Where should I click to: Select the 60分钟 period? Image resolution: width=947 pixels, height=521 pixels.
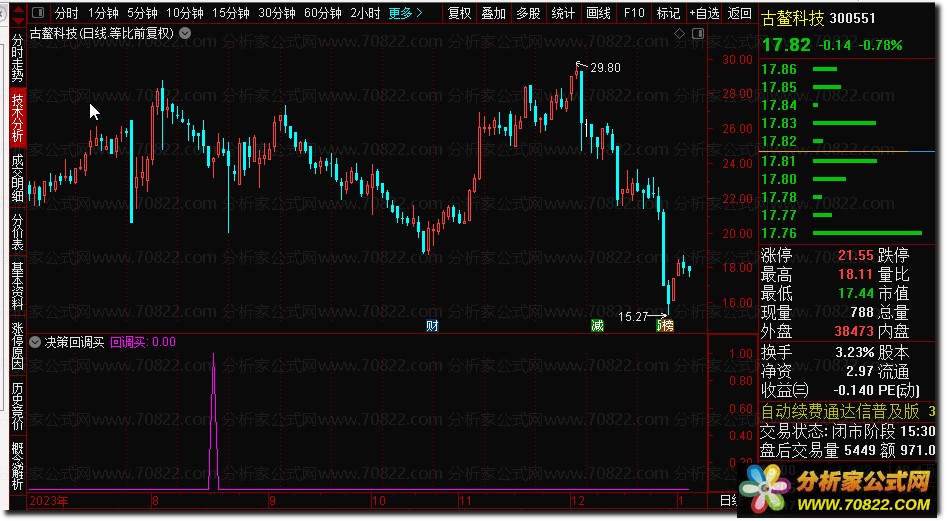pos(323,13)
